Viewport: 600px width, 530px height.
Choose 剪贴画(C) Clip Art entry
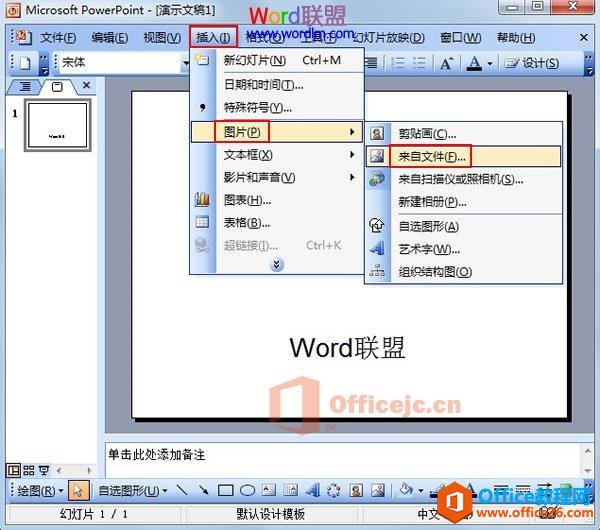463,134
